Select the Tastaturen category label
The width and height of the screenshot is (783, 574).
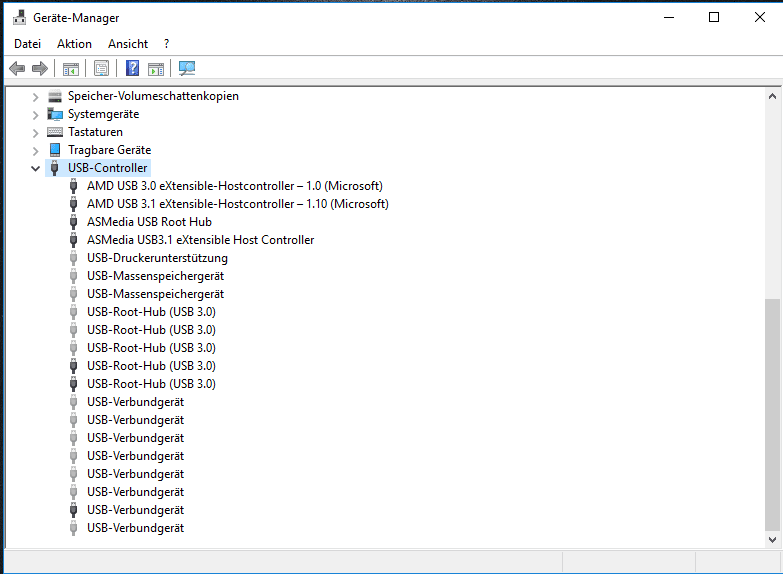tap(95, 132)
